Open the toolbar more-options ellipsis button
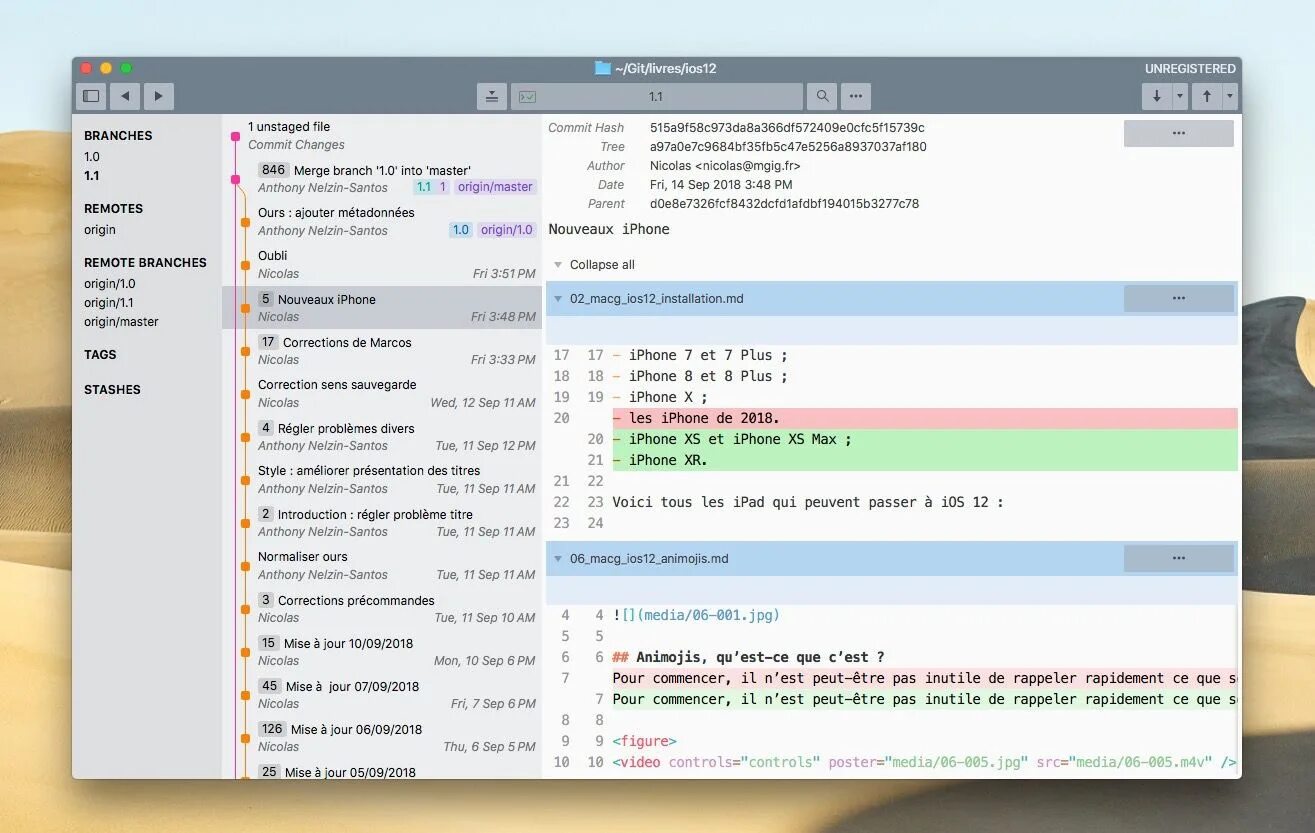This screenshot has height=833, width=1315. point(855,96)
